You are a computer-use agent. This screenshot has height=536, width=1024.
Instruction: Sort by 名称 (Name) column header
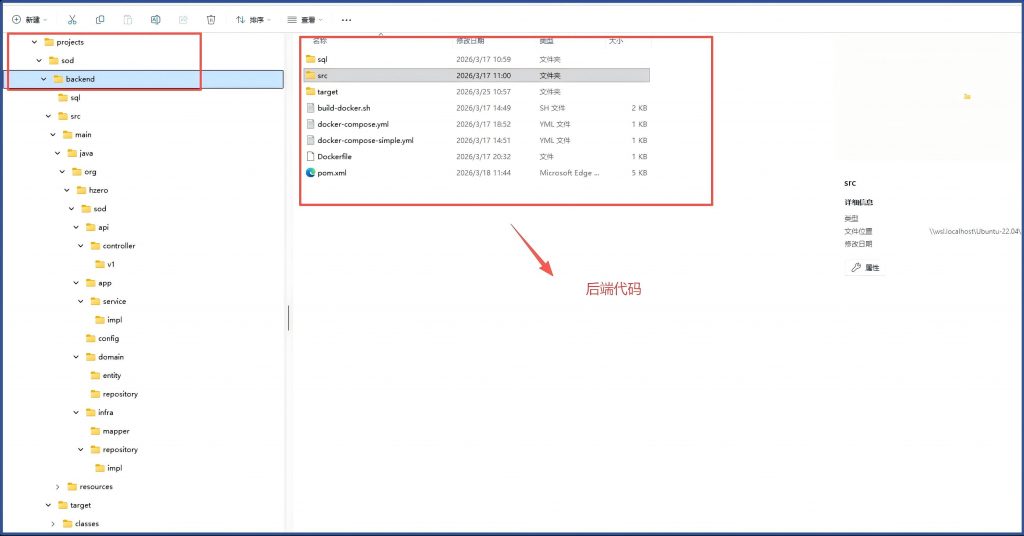[319, 41]
